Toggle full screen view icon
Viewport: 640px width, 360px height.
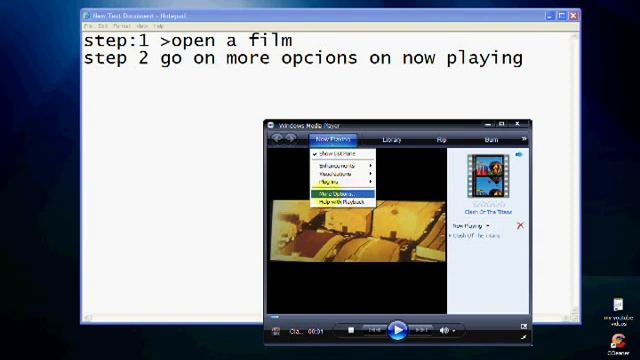[x=524, y=326]
